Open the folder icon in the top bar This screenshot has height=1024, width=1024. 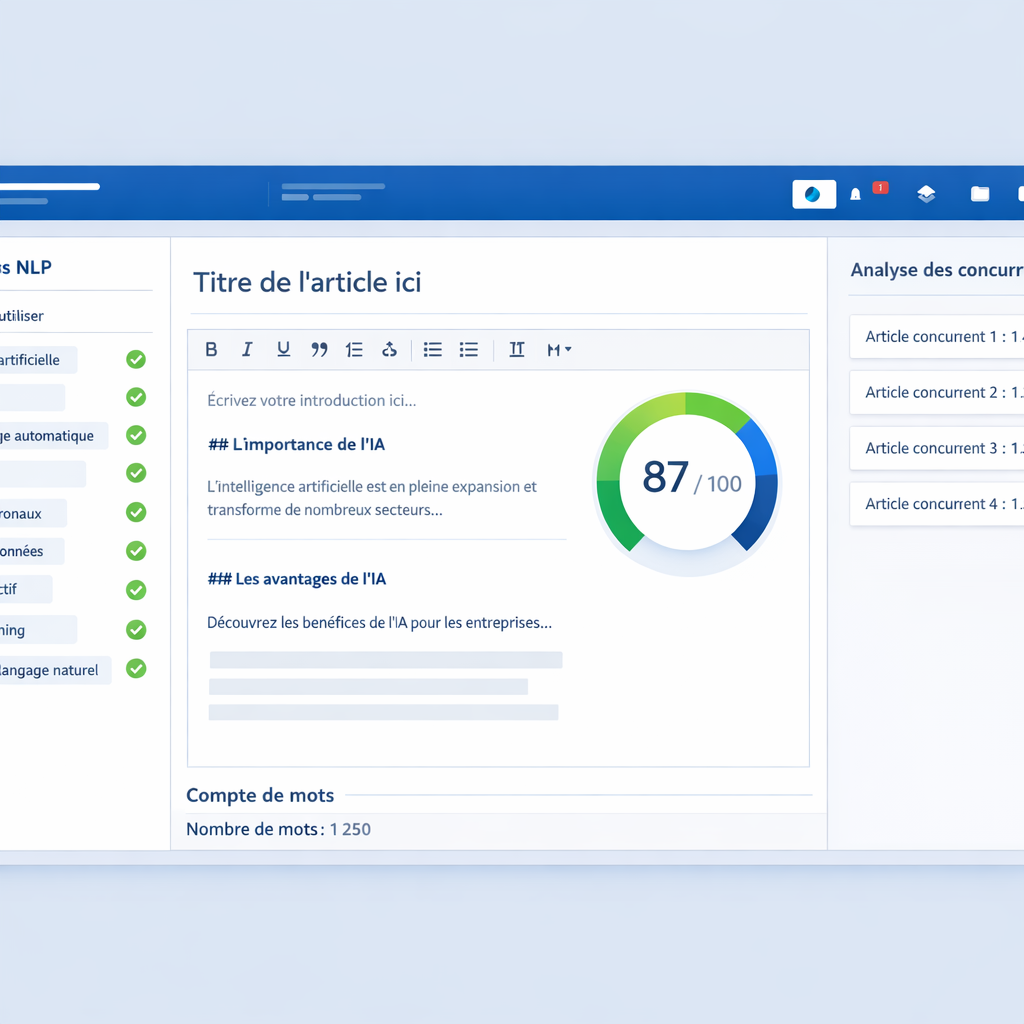point(980,193)
